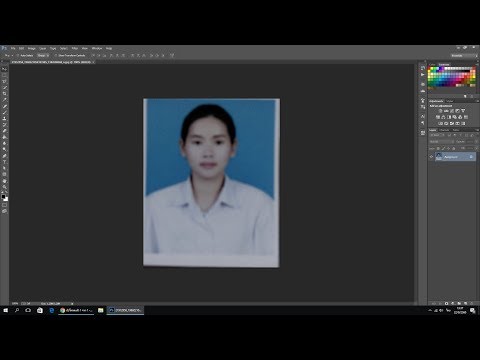Select the Magic Wand tool
480x360 pixels.
(4, 88)
